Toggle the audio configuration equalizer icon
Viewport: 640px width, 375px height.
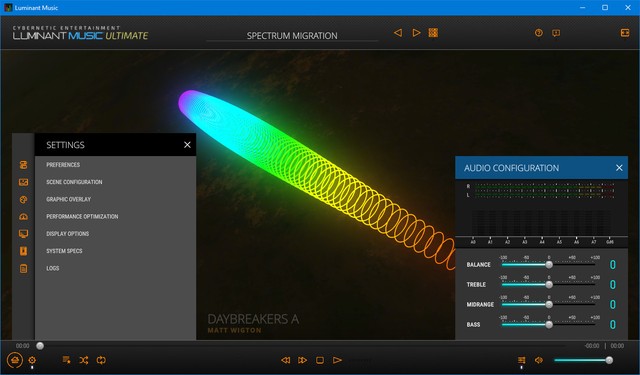click(521, 360)
